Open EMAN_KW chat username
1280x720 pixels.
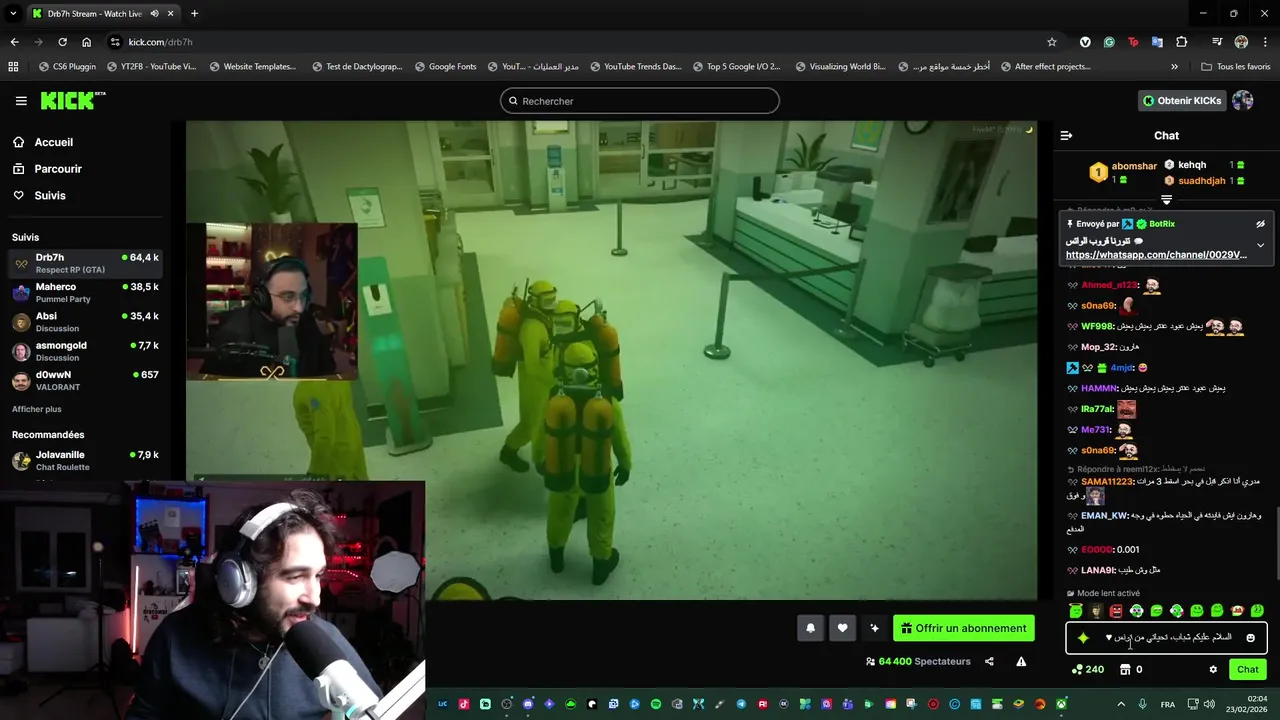point(1104,516)
